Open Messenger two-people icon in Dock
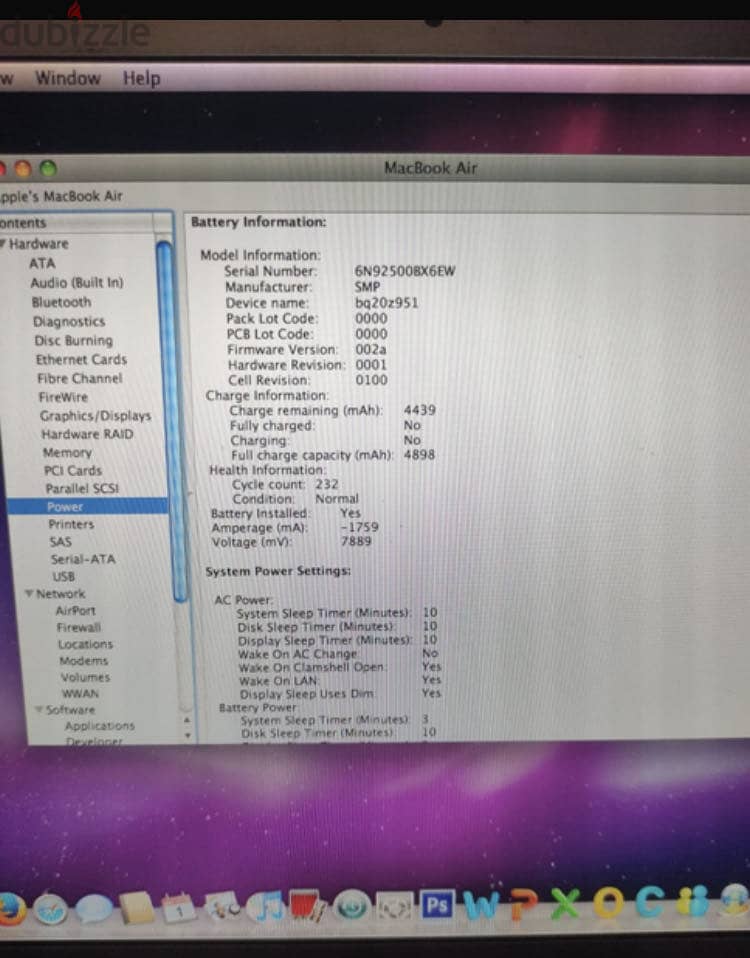Screen dimensions: 750x958 point(693,901)
